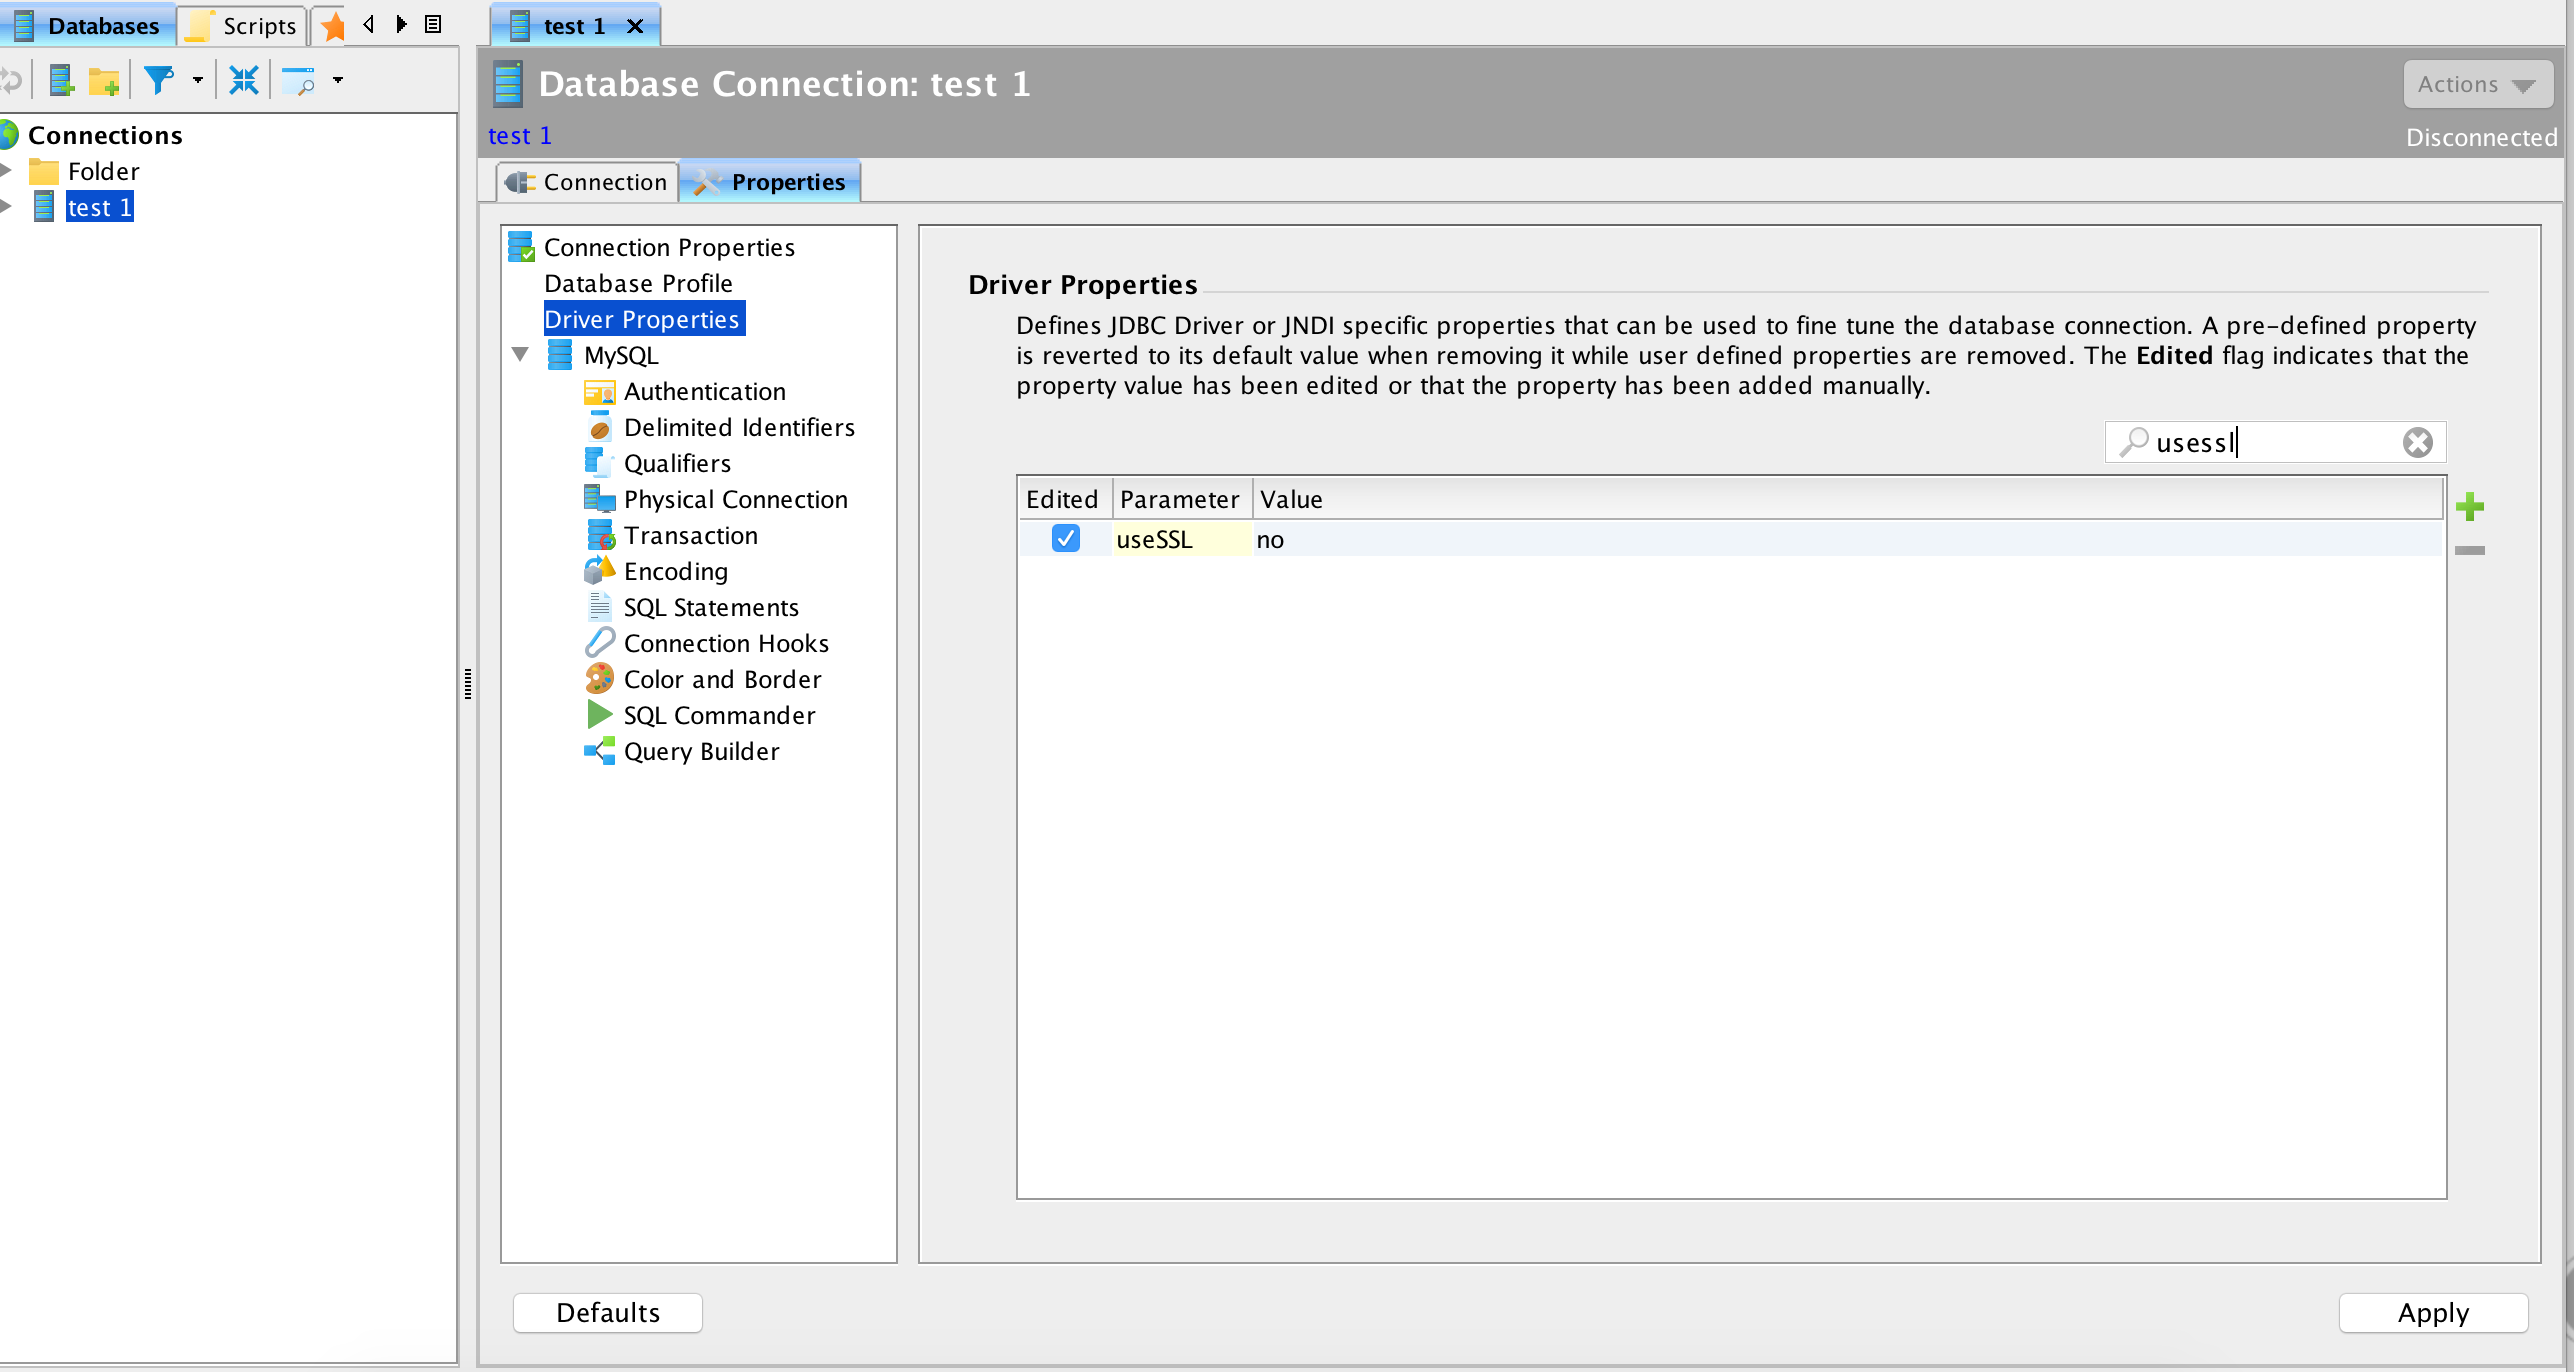Screen dimensions: 2574x1372
Task: Click the create new database connection icon
Action: 62,80
